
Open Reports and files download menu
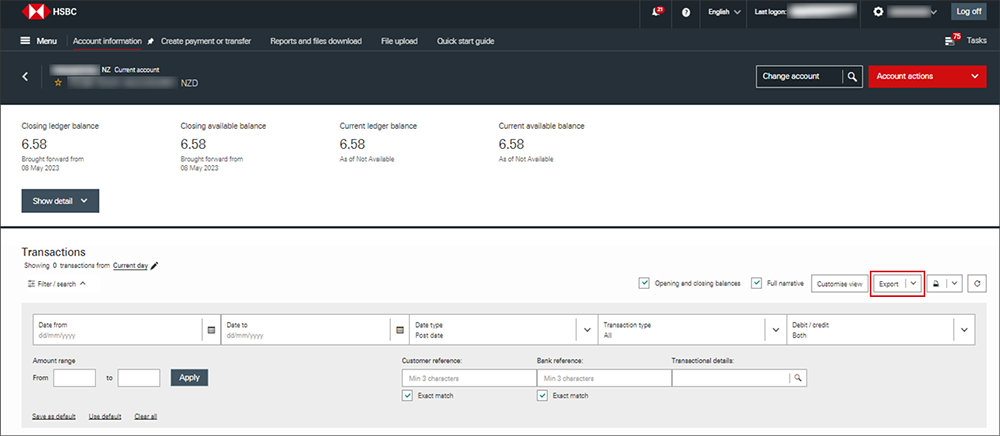(x=316, y=41)
